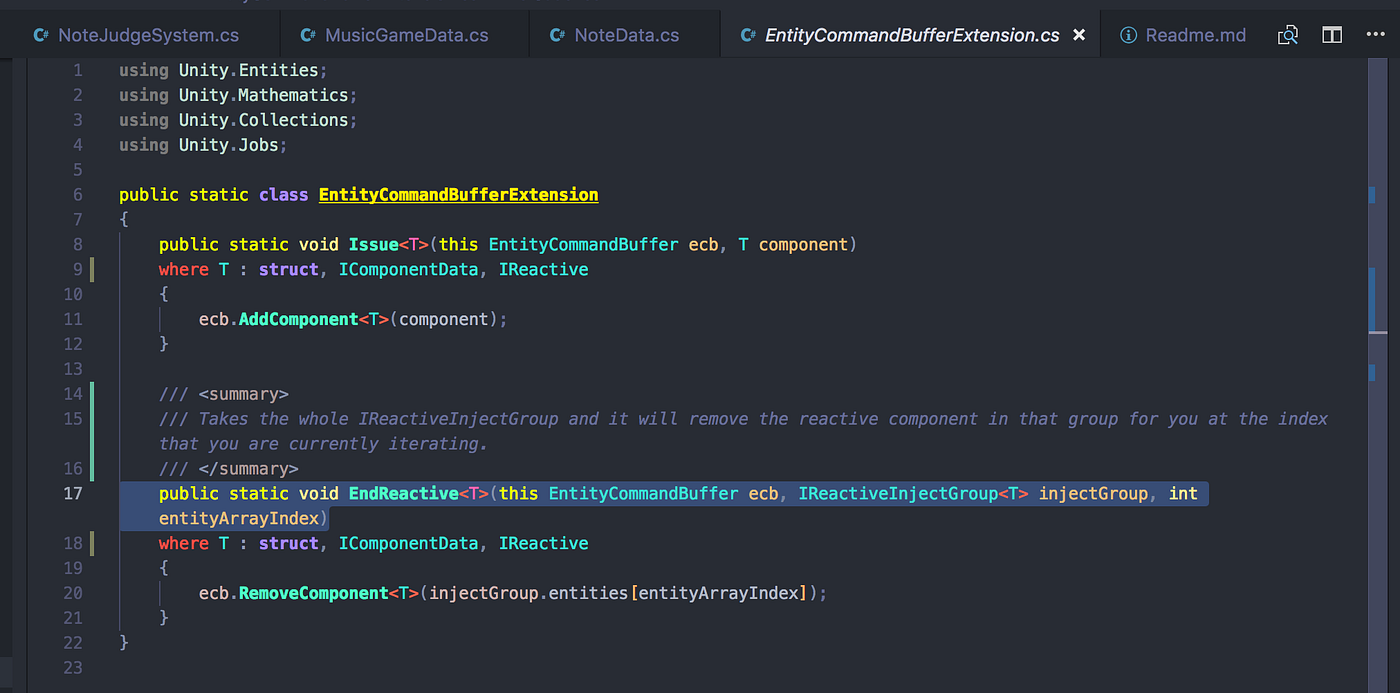The height and width of the screenshot is (693, 1400).
Task: Click the C# icon on NoteJudgeSystem.cs tab
Action: click(x=41, y=34)
